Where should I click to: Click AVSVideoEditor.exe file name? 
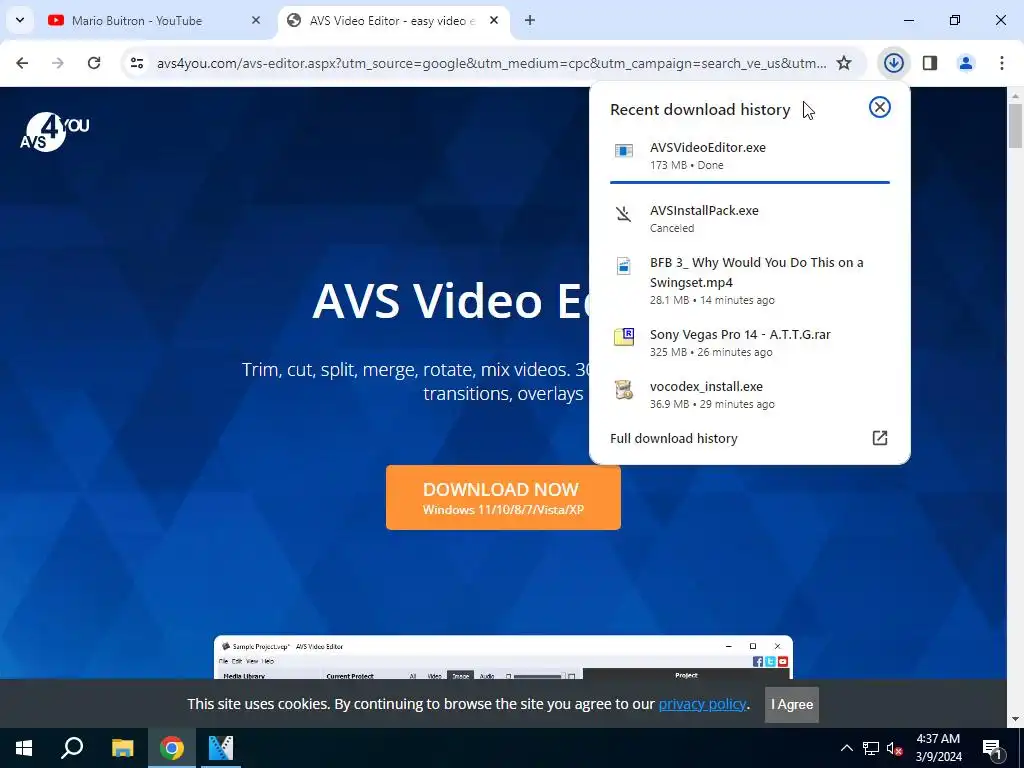[x=708, y=148]
